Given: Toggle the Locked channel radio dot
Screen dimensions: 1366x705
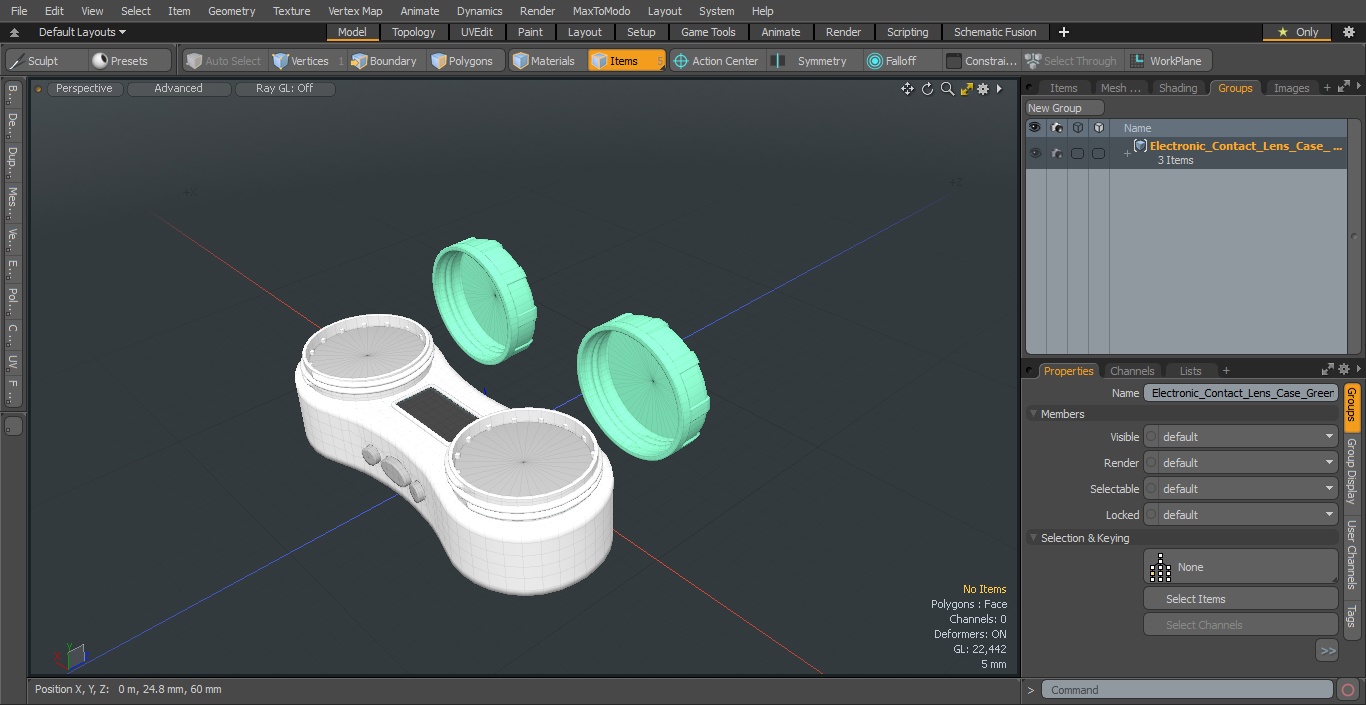Looking at the screenshot, I should pyautogui.click(x=1151, y=515).
